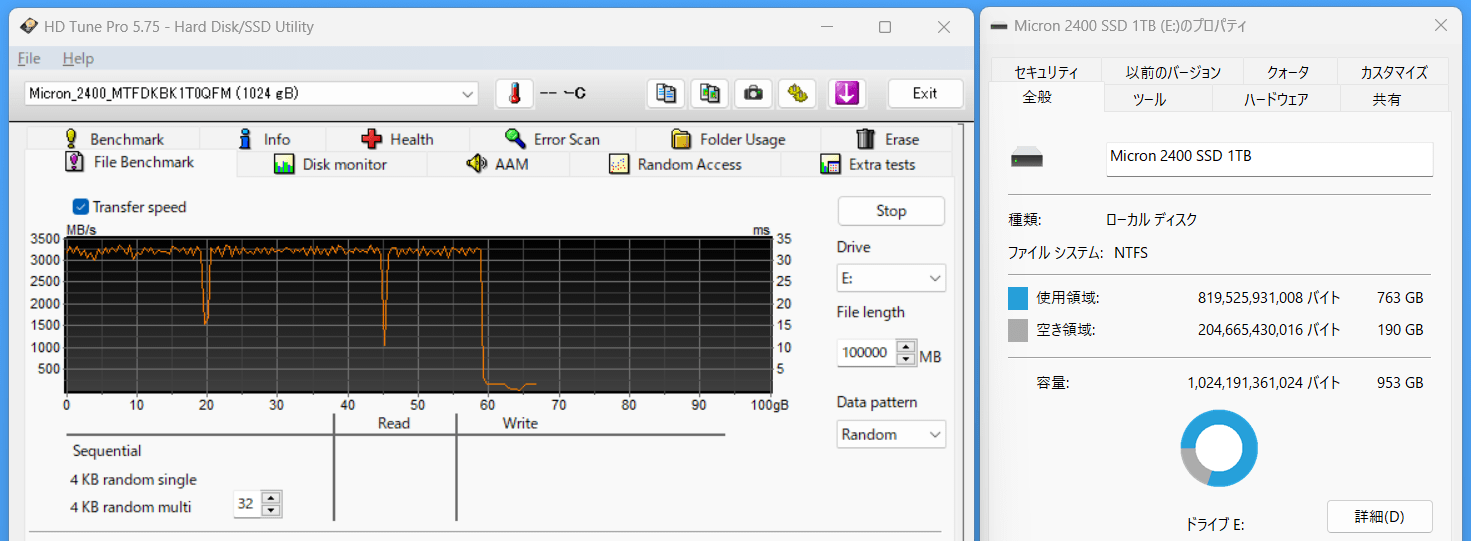Viewport: 1471px width, 541px height.
Task: Open the Folder Usage tab
Action: pyautogui.click(x=728, y=139)
